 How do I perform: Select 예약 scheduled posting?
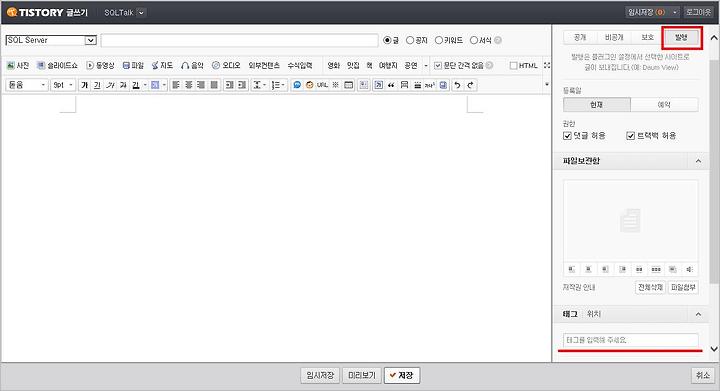[x=664, y=105]
